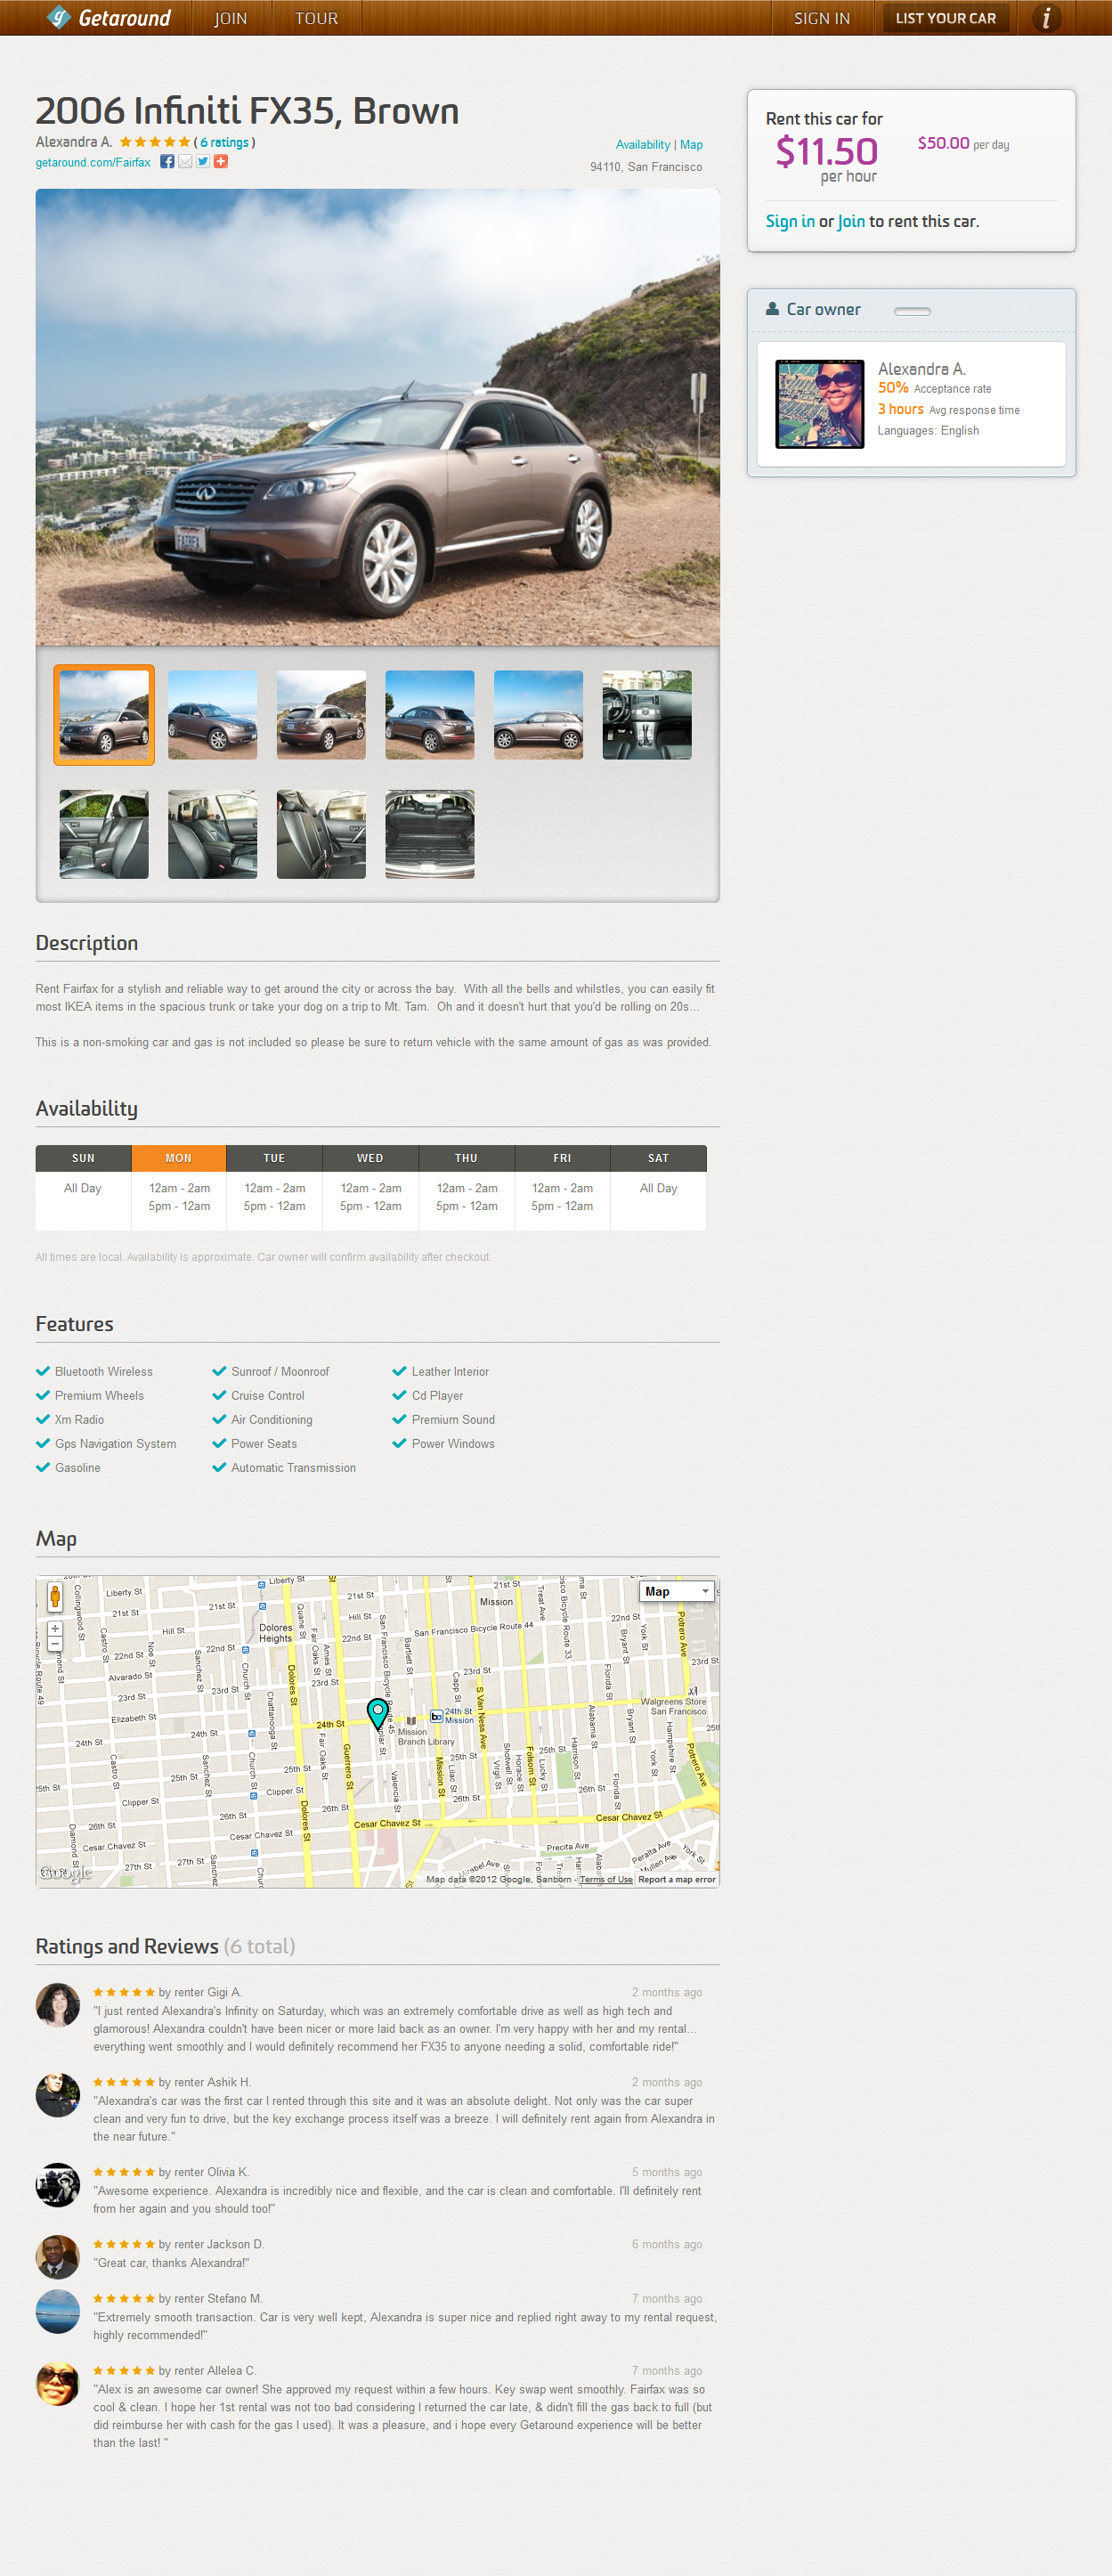Viewport: 1112px width, 2576px height.
Task: Click the Pegman street view icon on the map
Action: coord(55,1596)
